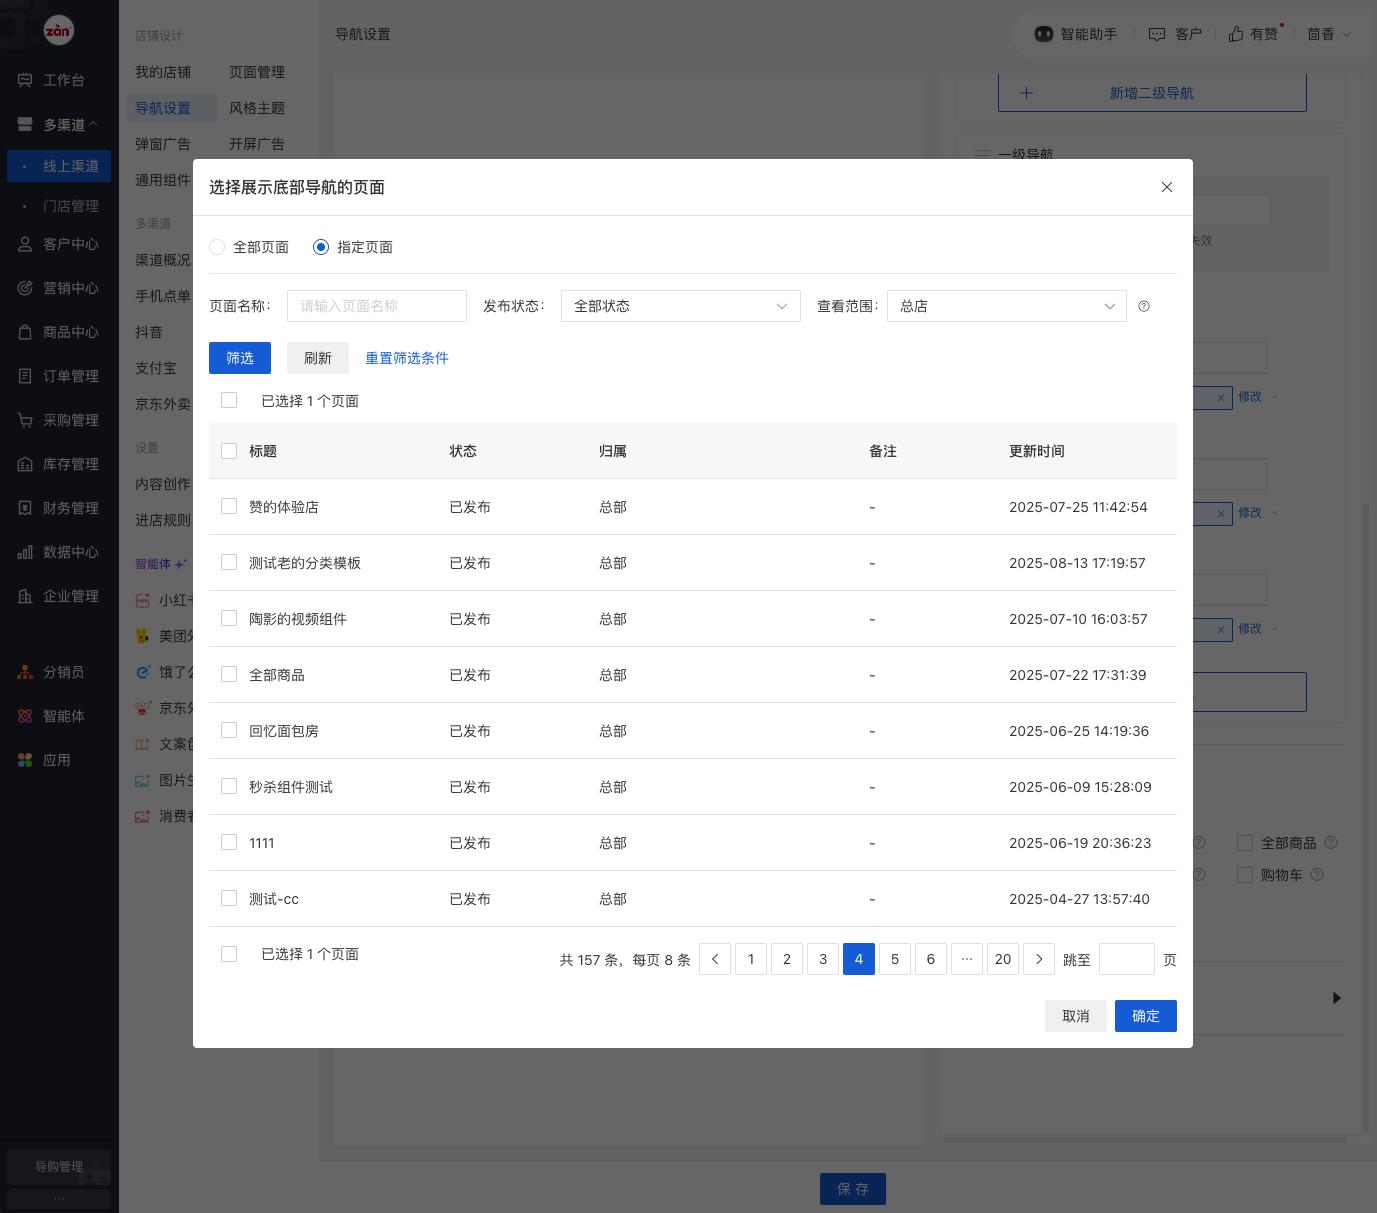Check the box for 赞的体验店
Viewport: 1377px width, 1213px height.
tap(229, 507)
